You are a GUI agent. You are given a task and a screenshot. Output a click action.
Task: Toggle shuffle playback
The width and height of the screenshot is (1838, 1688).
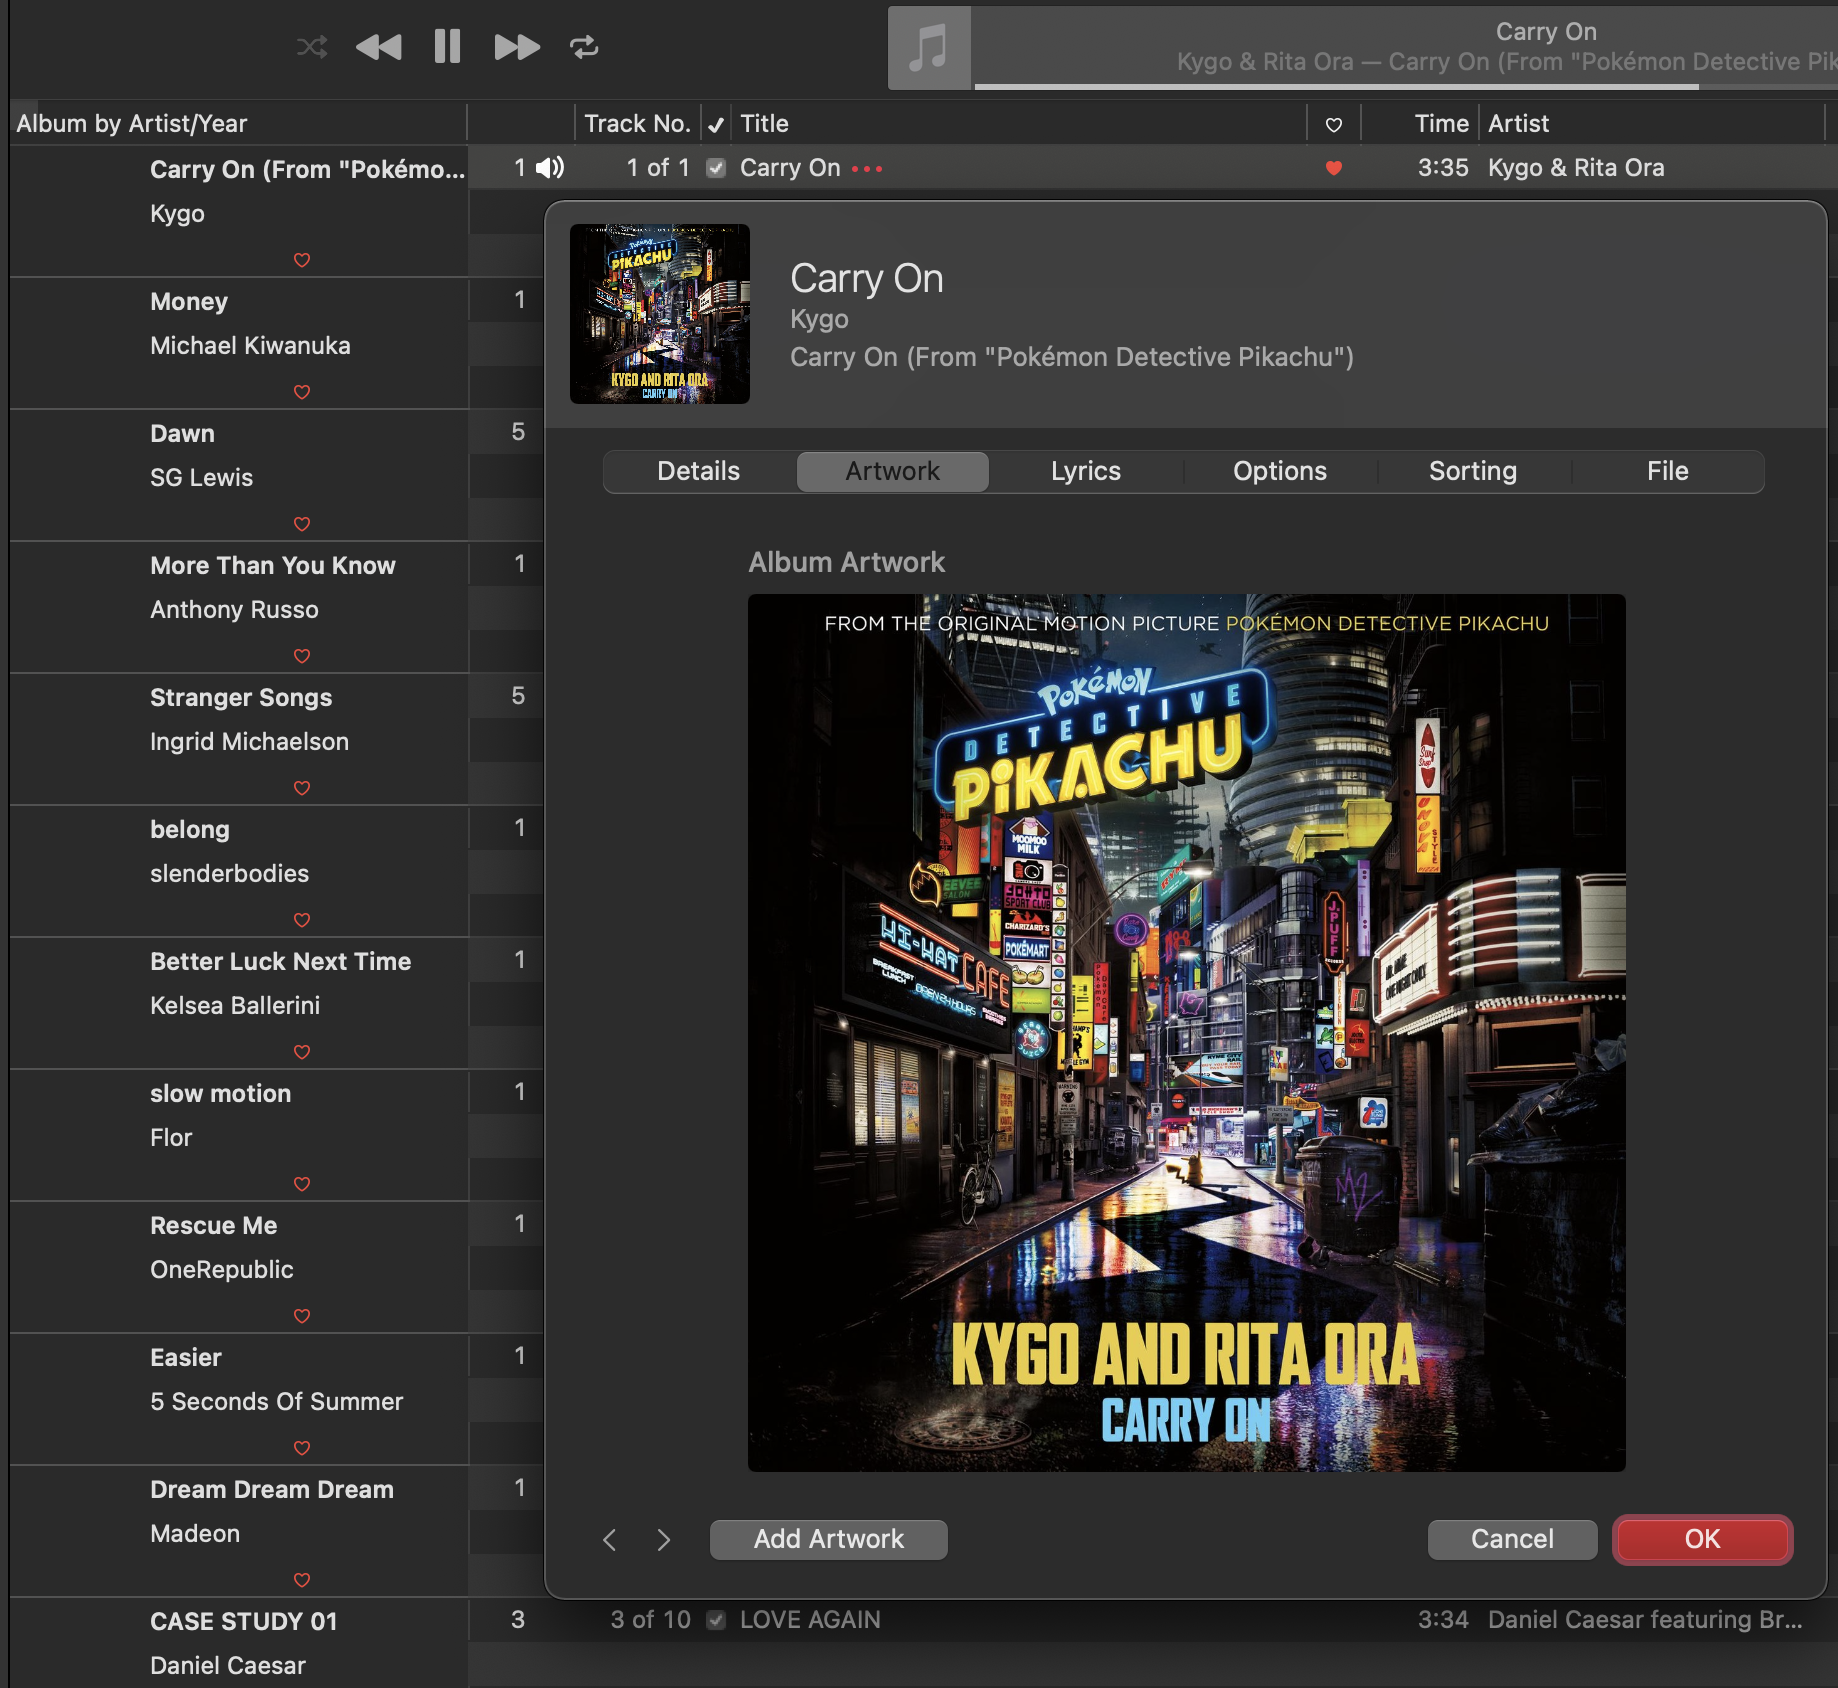[312, 47]
